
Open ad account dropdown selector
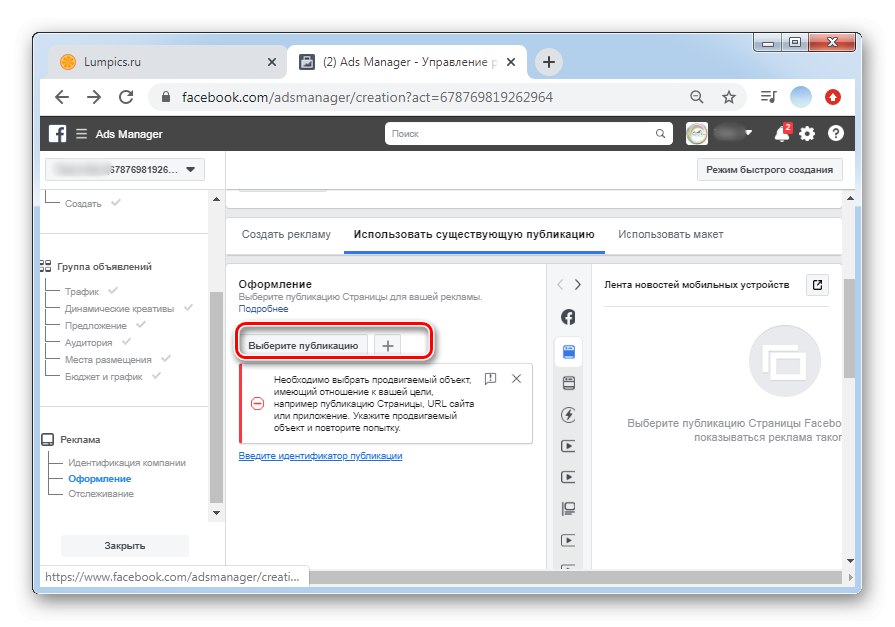pyautogui.click(x=125, y=170)
